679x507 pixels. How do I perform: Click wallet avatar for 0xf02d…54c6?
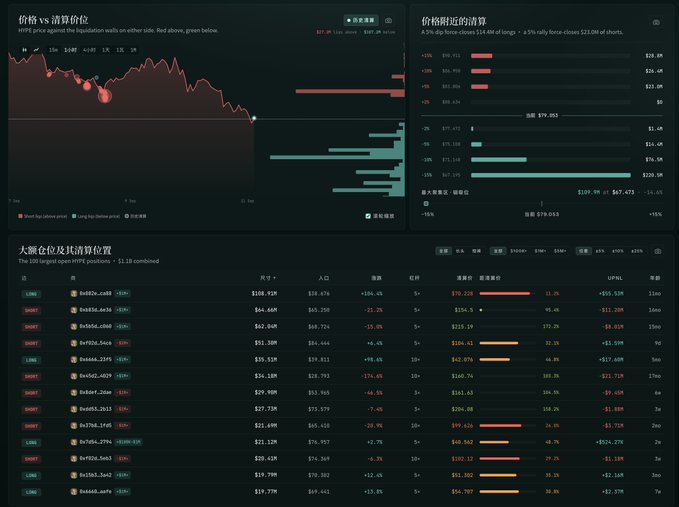coord(74,343)
